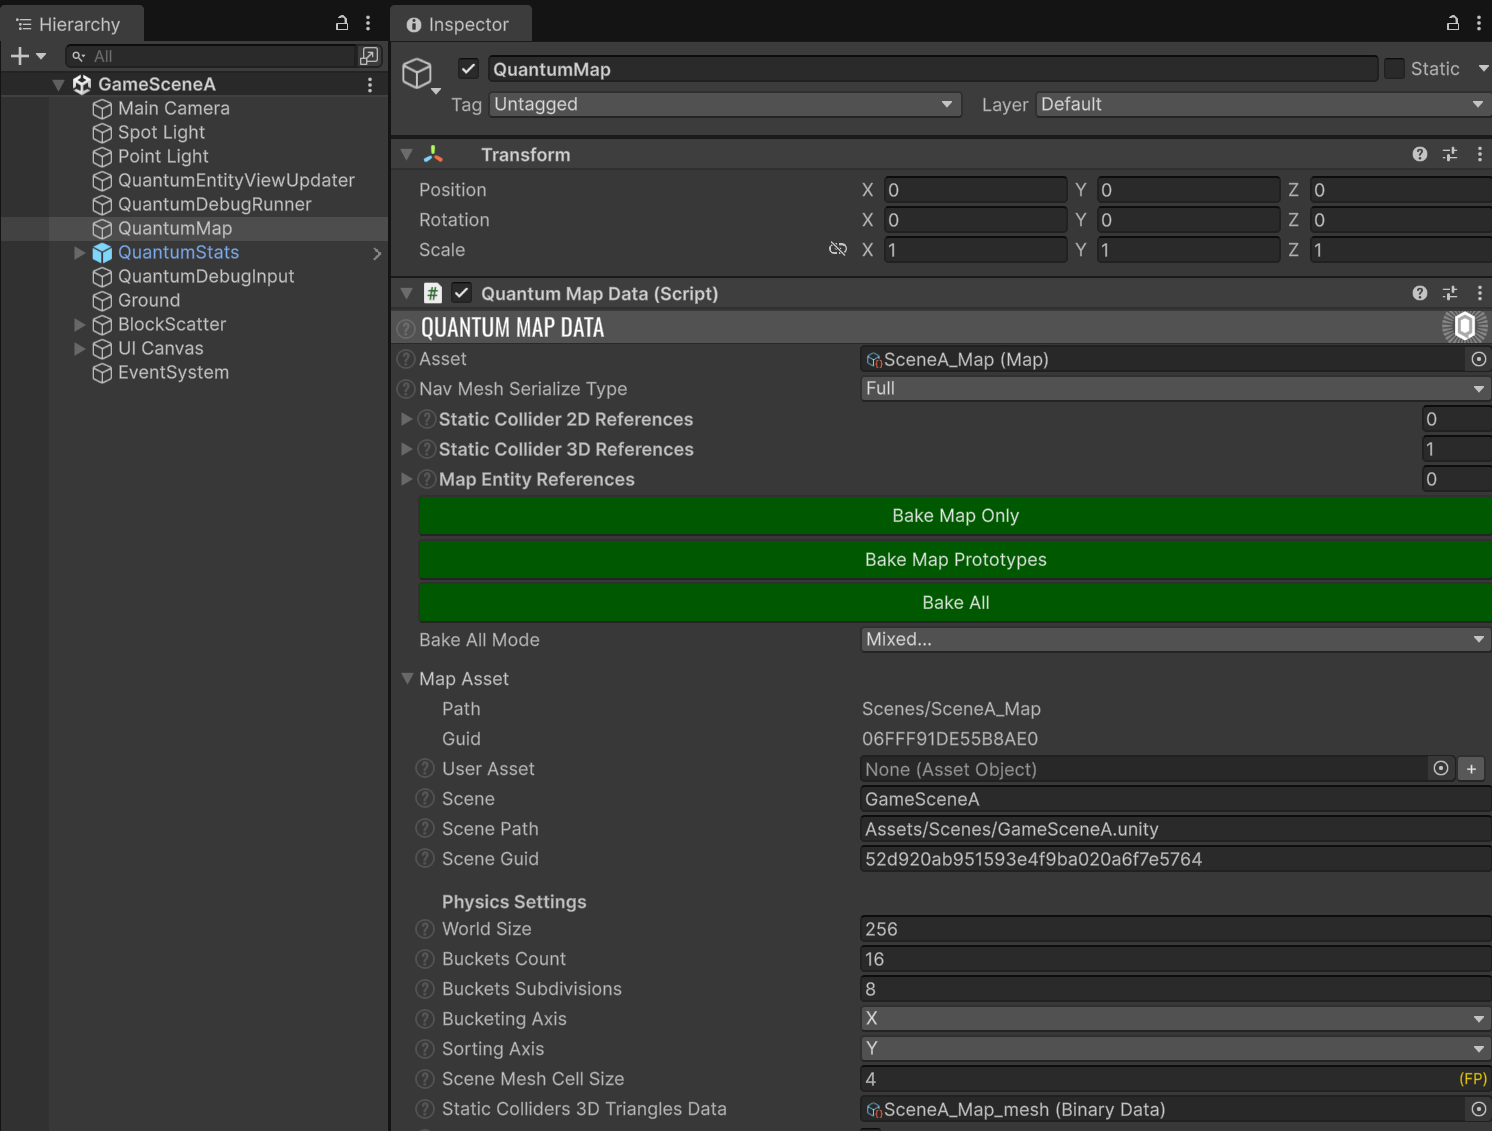Click the GameObject name field QuantumMap
1492x1131 pixels.
click(933, 69)
